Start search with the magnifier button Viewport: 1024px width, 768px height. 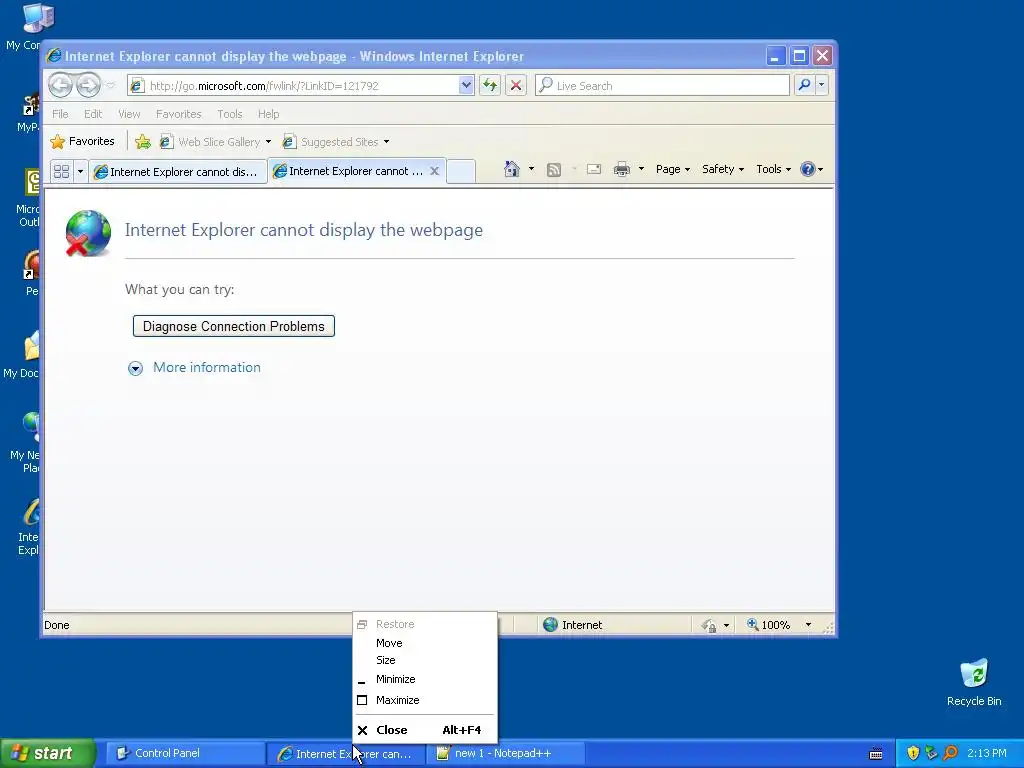click(x=805, y=85)
